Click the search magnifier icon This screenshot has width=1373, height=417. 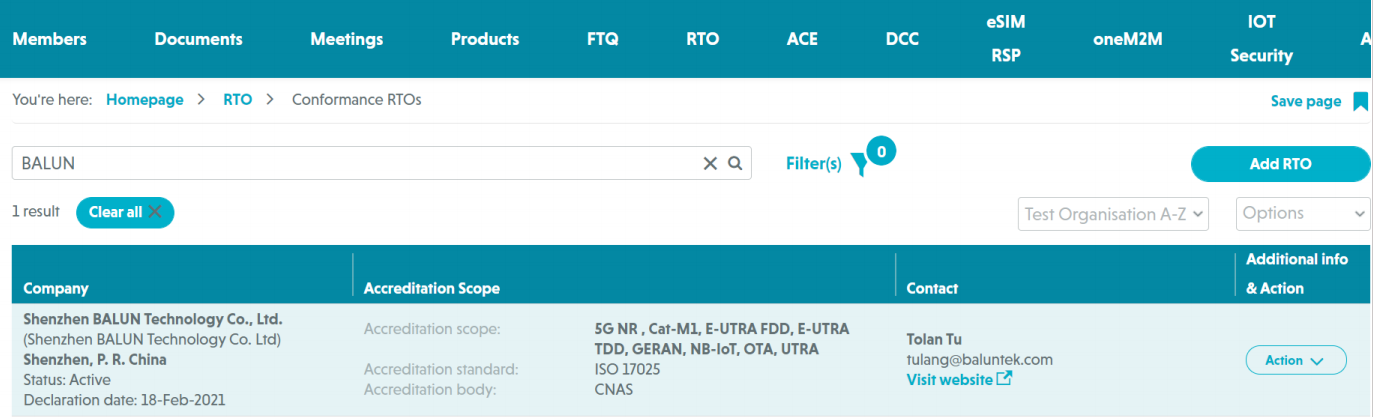point(735,163)
